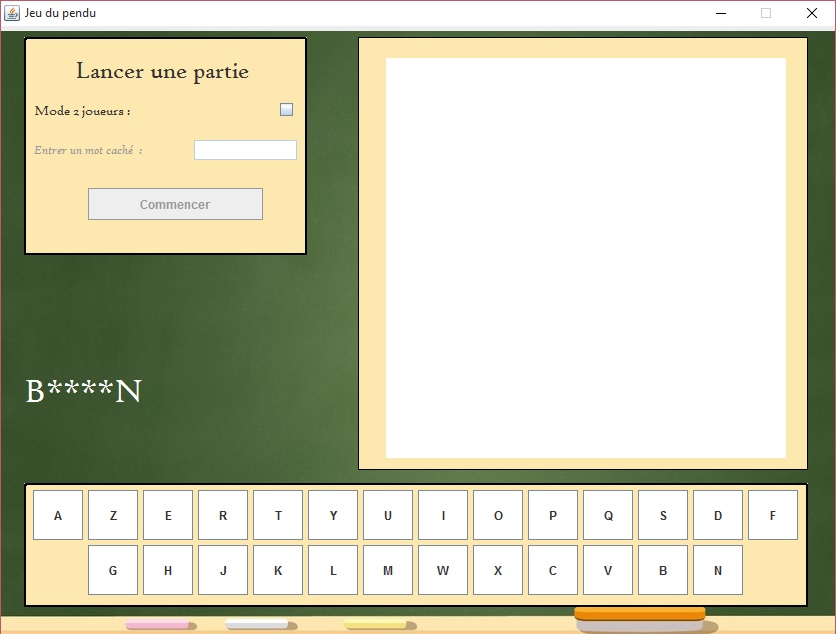Guess the letter G
The image size is (836, 634).
pyautogui.click(x=113, y=570)
